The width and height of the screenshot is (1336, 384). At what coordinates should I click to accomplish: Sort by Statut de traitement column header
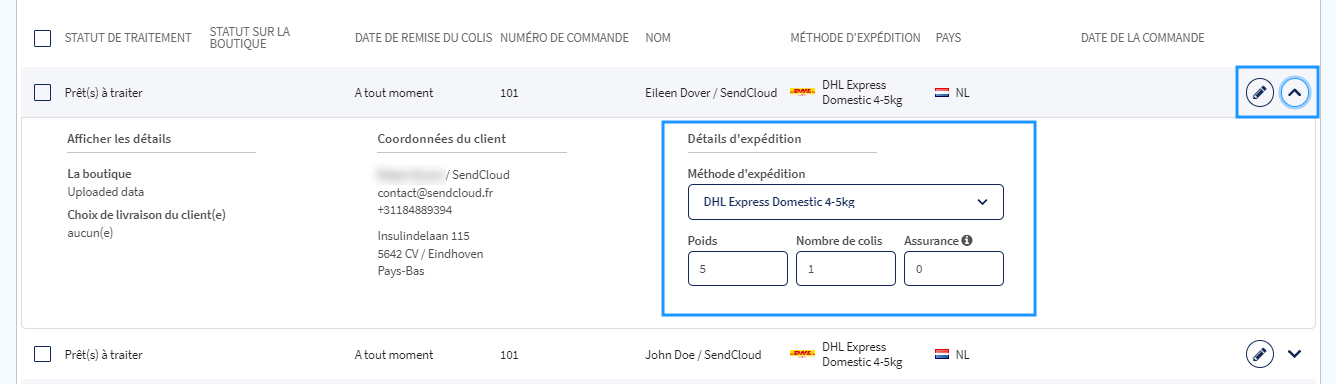point(128,38)
